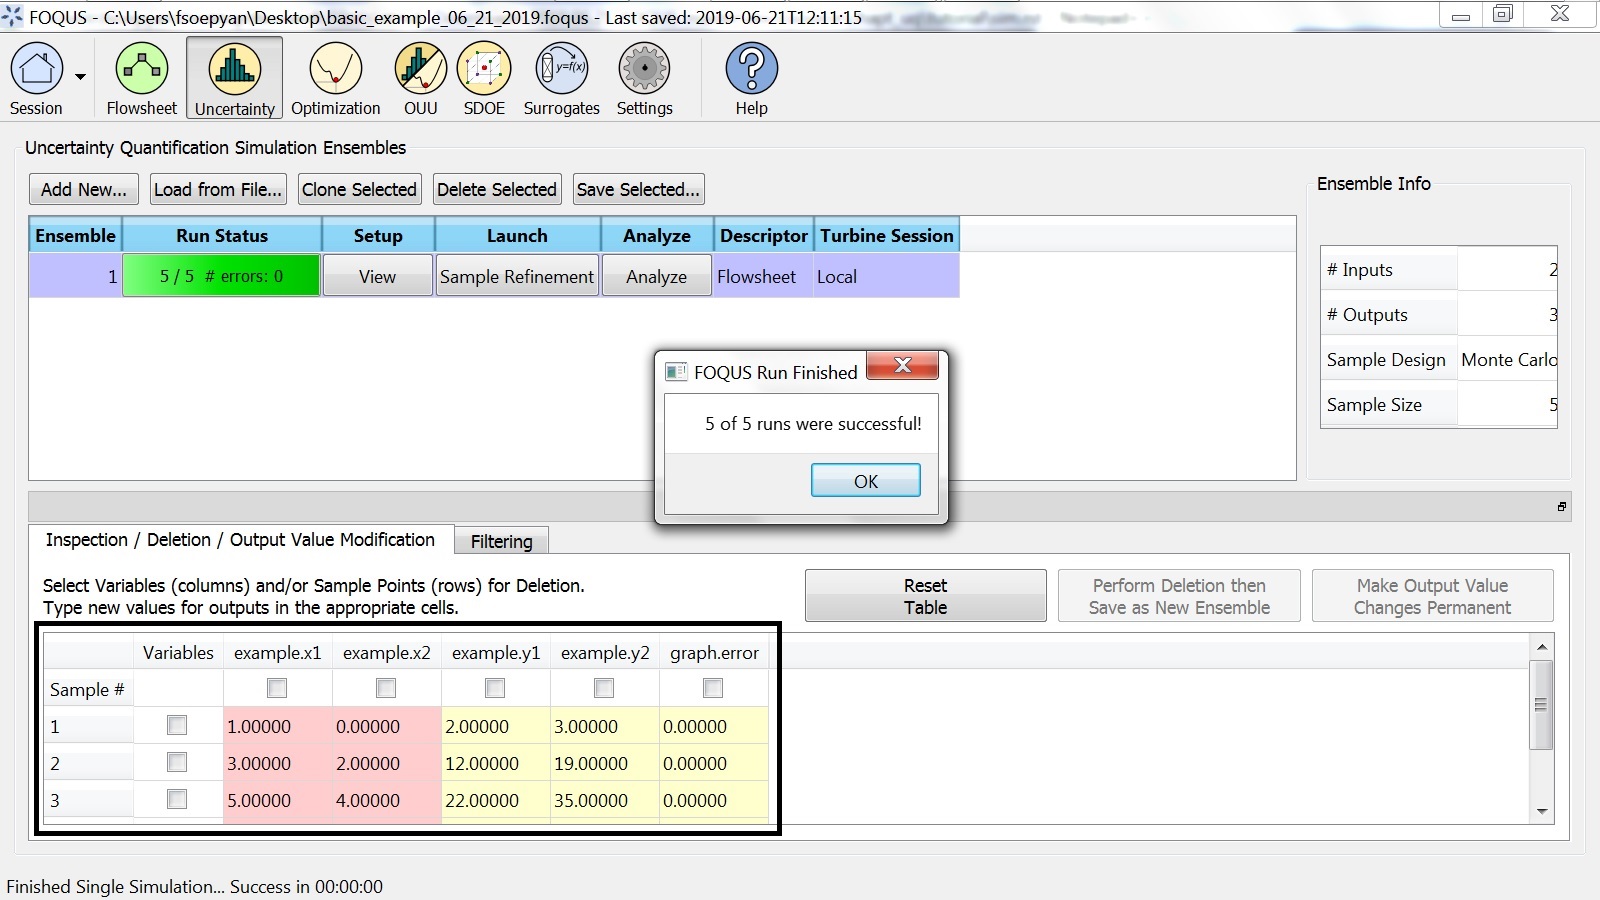Select sample row 2 checkbox
Image resolution: width=1600 pixels, height=900 pixels.
tap(177, 762)
